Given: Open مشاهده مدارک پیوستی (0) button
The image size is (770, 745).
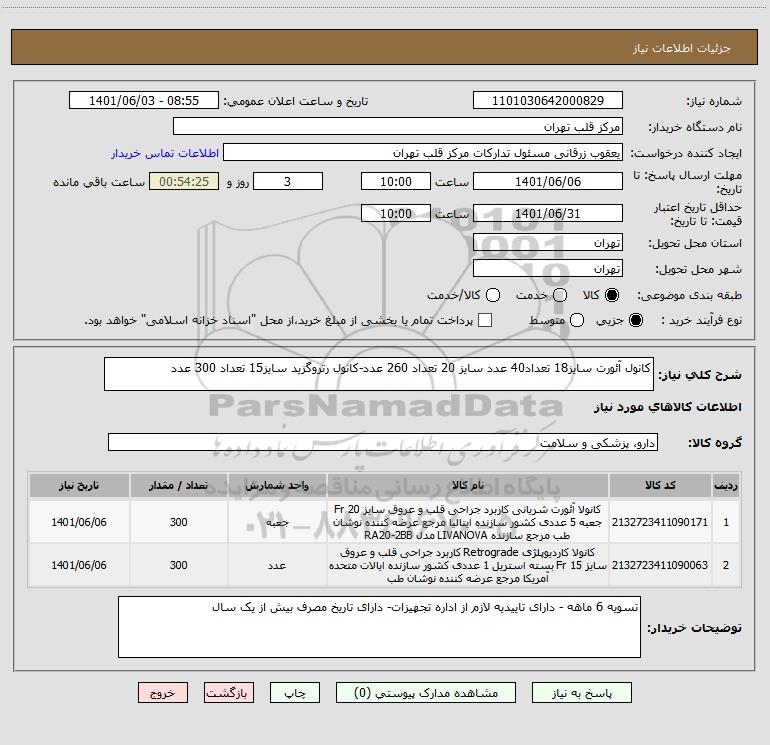Looking at the screenshot, I should pos(426,692).
